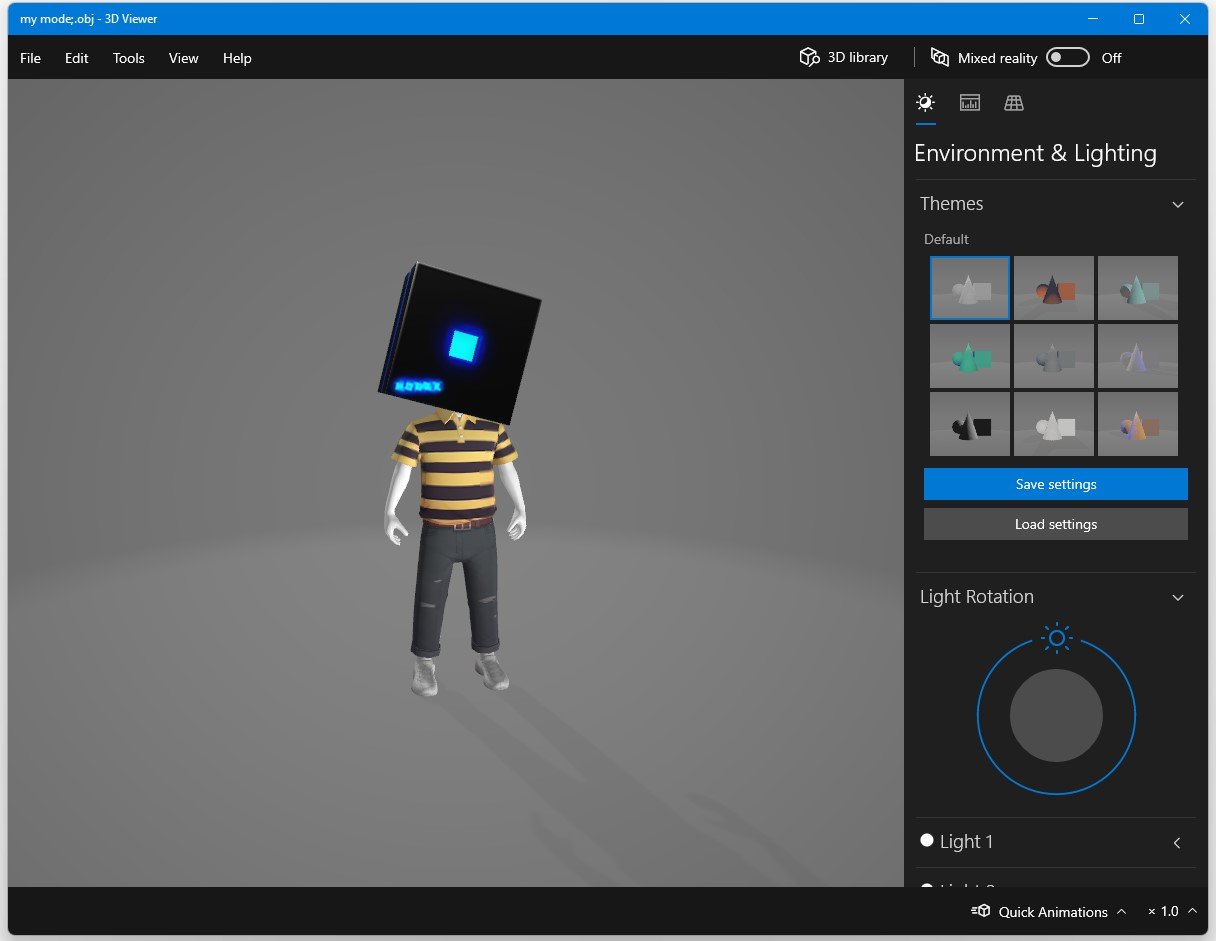The width and height of the screenshot is (1216, 941).
Task: Click the Light 1 bullet indicator
Action: [x=926, y=840]
